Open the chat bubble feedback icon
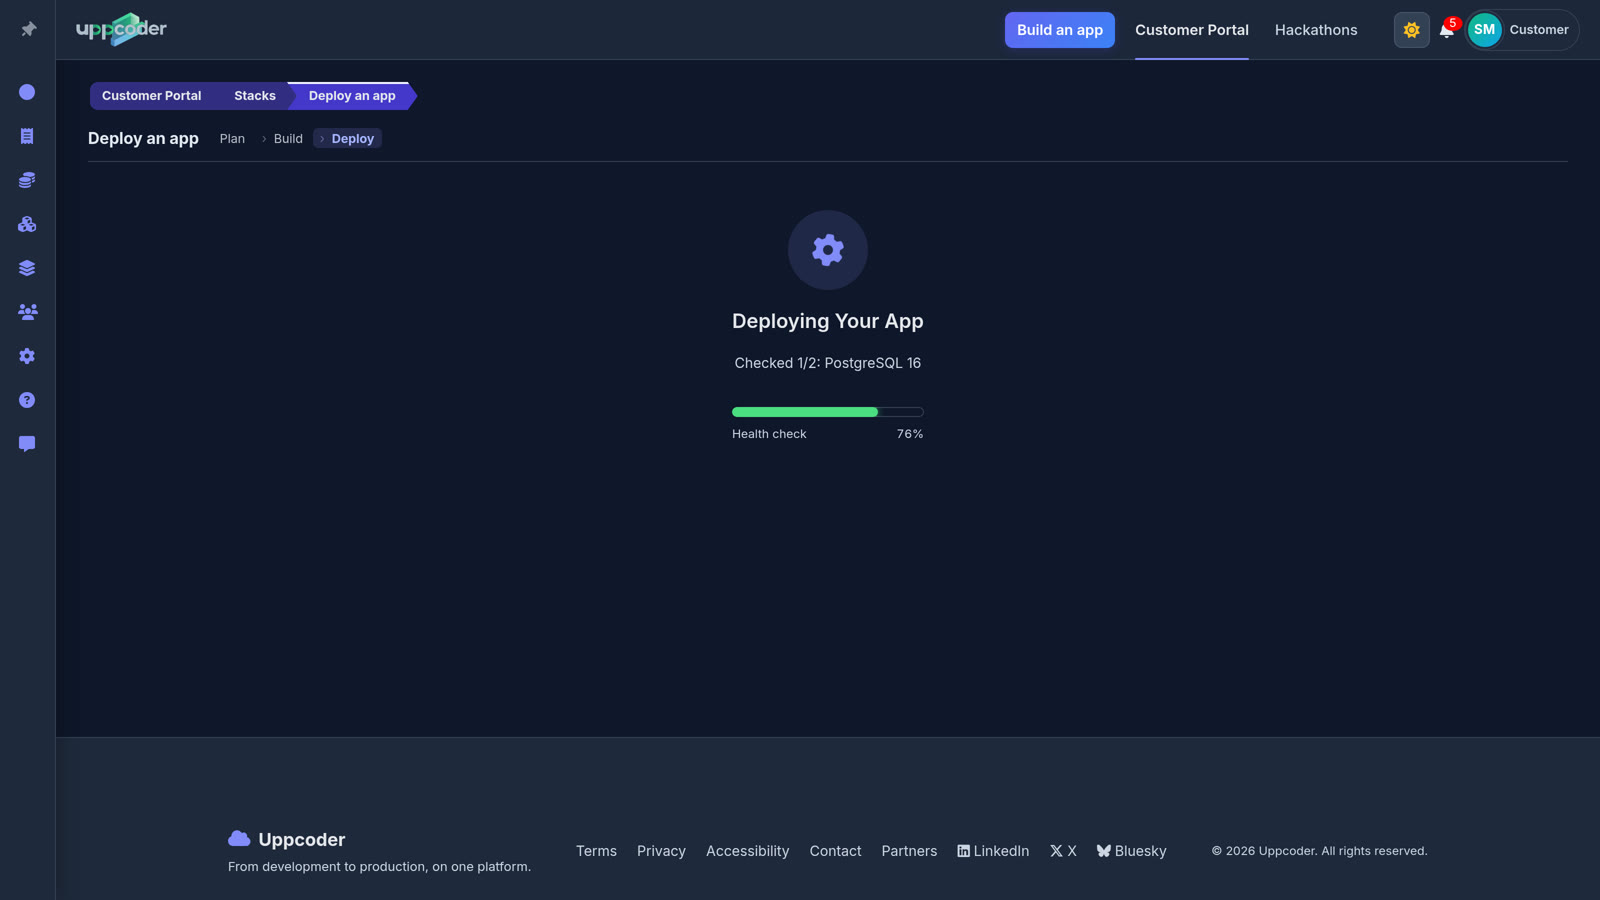The image size is (1600, 900). 27,444
